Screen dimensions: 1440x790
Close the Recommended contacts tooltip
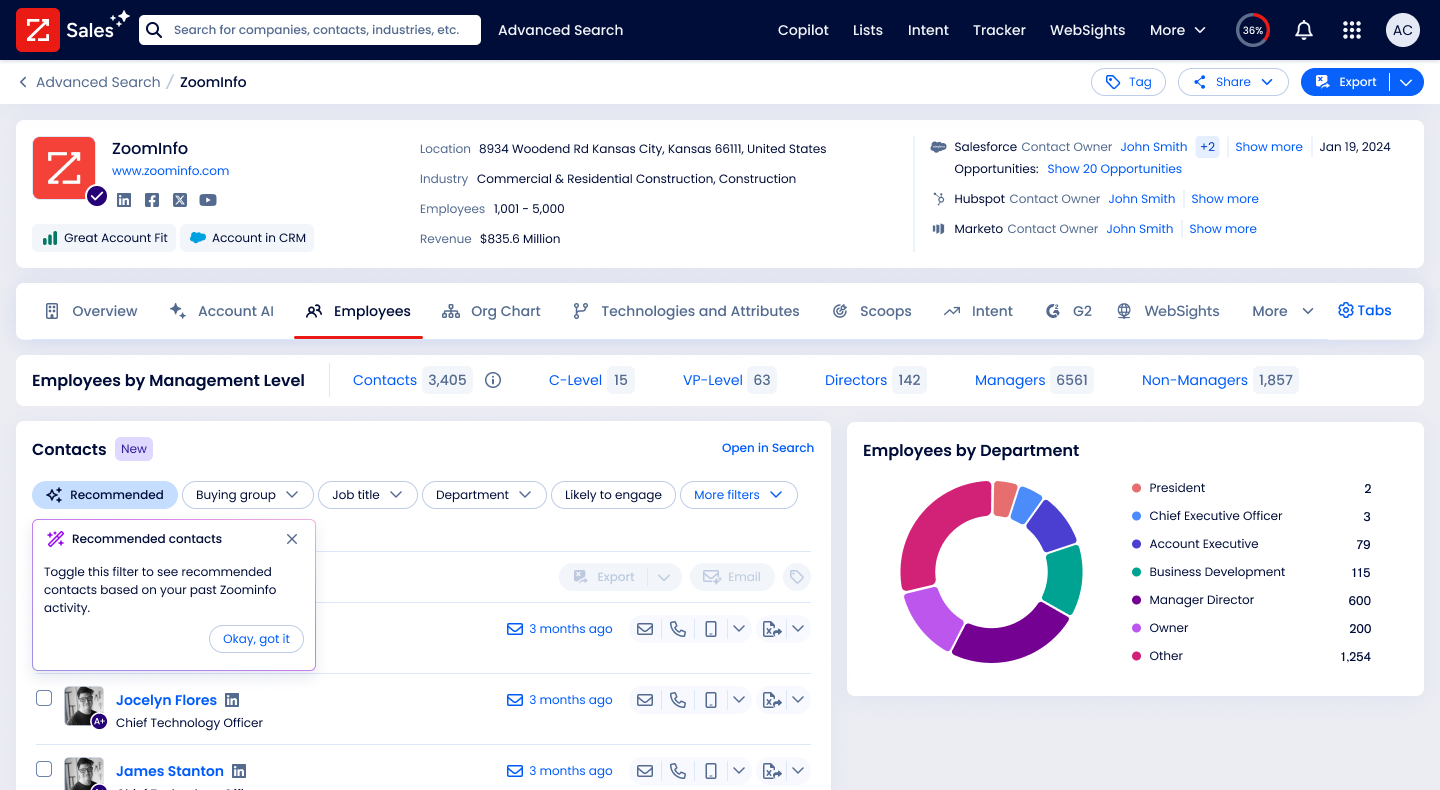(292, 539)
